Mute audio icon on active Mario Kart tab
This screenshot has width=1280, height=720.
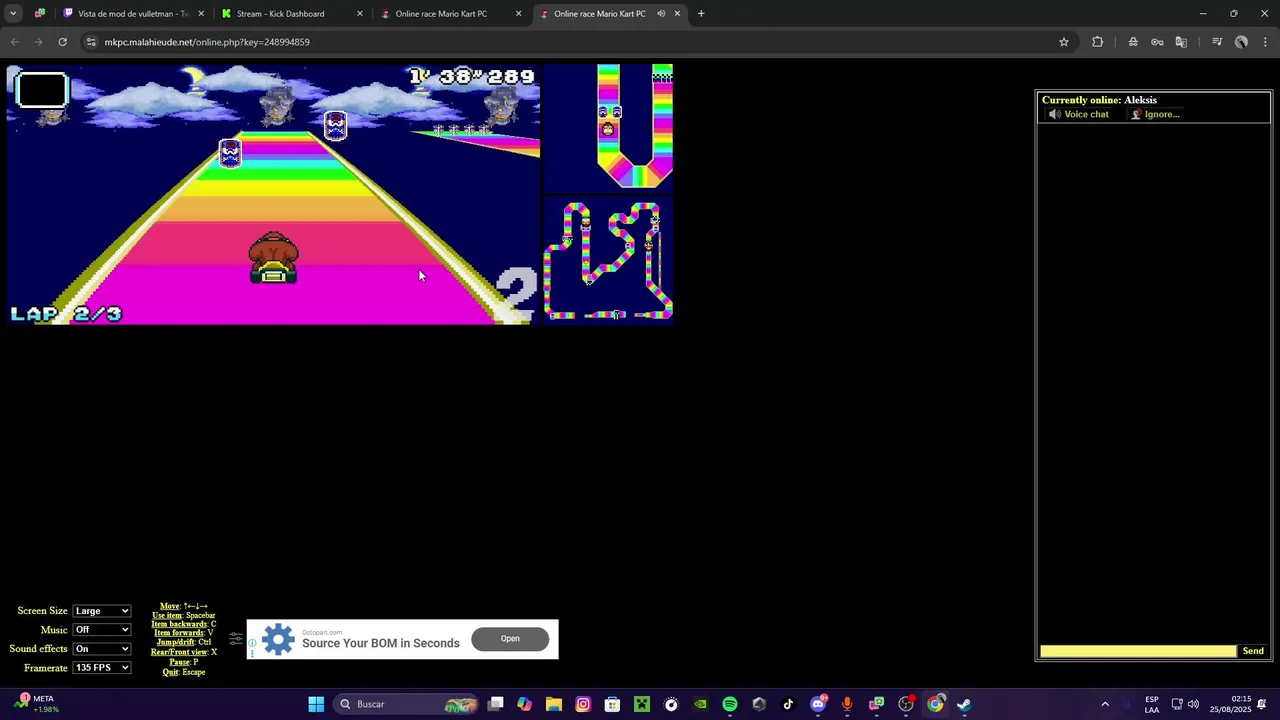tap(661, 14)
